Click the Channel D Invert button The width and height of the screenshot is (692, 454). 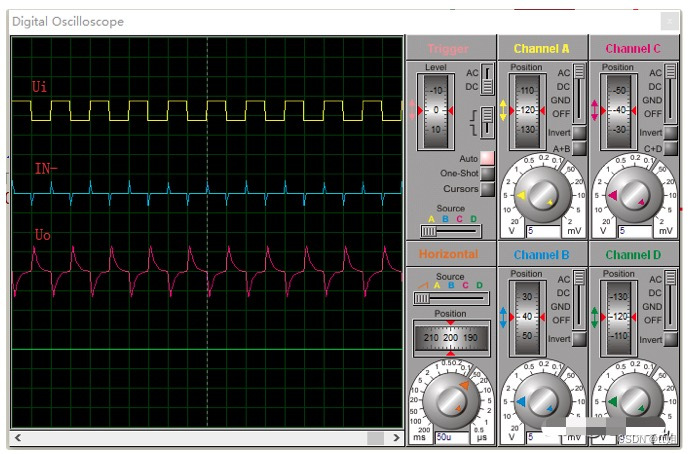pyautogui.click(x=670, y=339)
